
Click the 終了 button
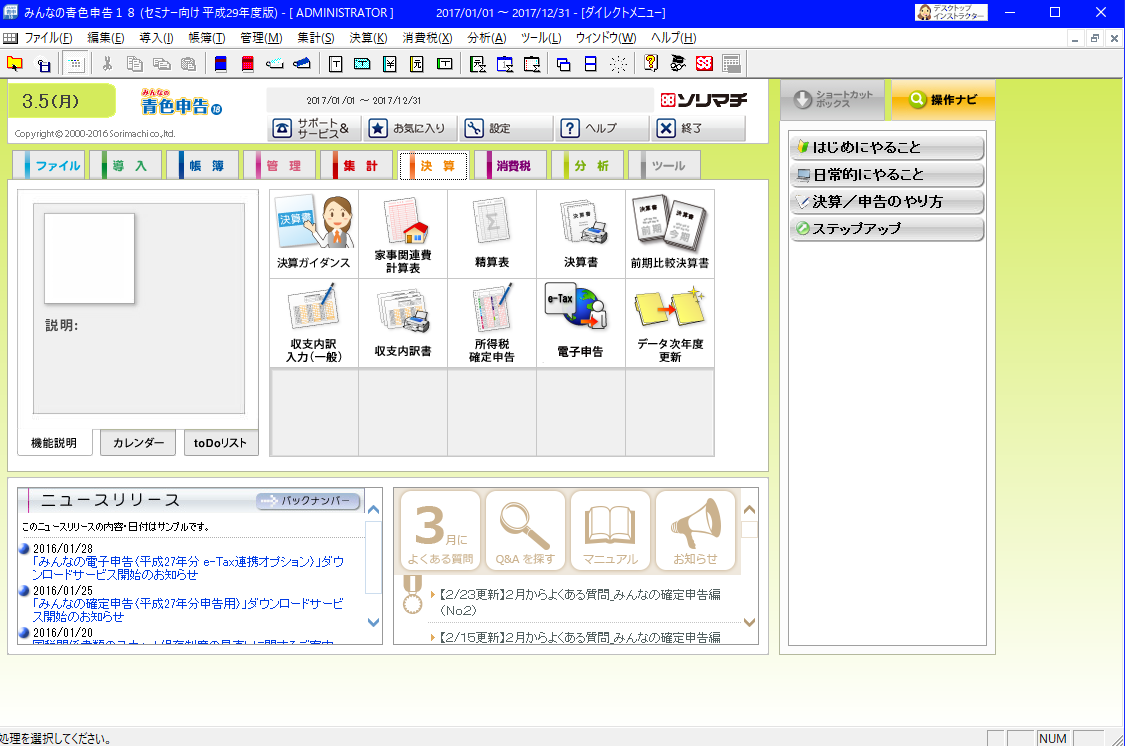coord(698,128)
